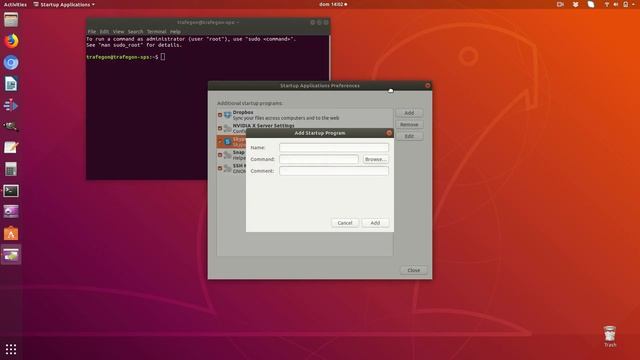
Task: Select the Dropbox startup entry name
Action: (x=243, y=112)
